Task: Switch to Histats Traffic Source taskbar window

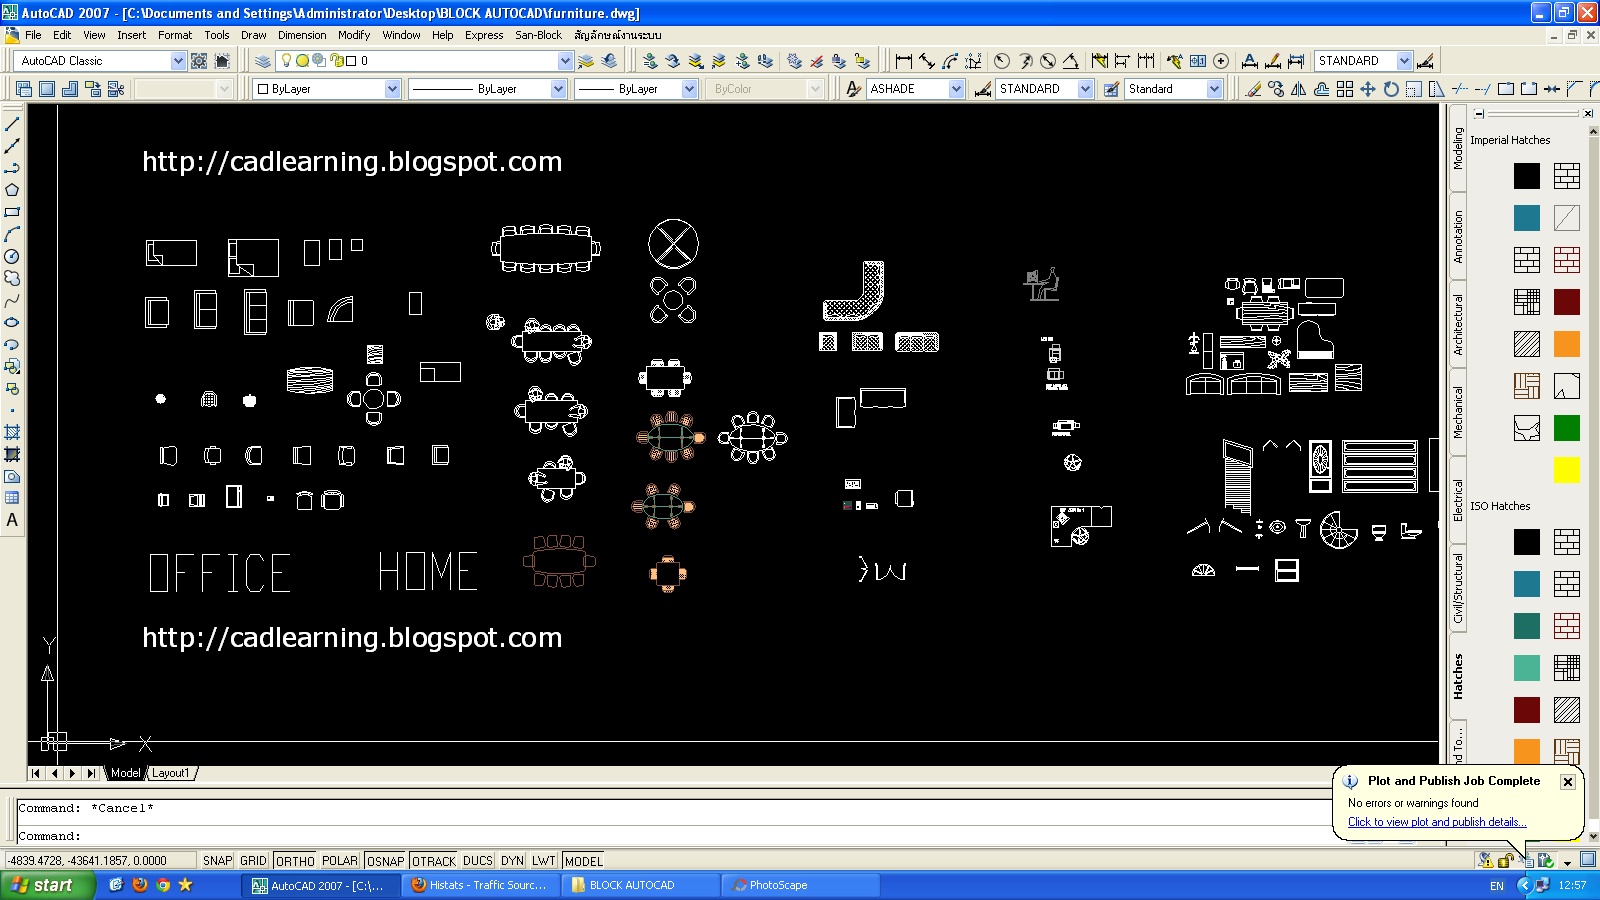Action: coord(480,885)
